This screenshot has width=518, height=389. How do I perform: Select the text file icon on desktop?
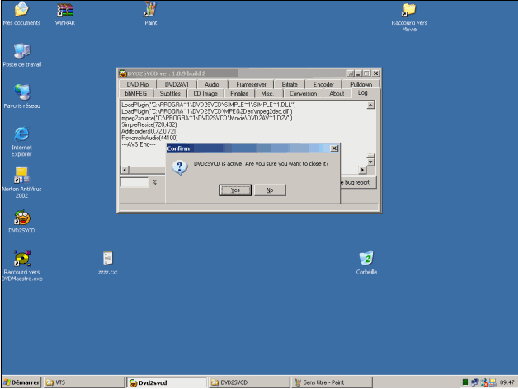108,259
